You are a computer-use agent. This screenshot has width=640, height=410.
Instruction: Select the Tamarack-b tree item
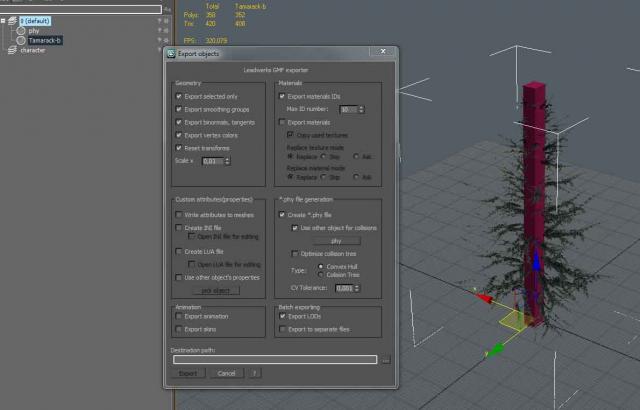45,40
